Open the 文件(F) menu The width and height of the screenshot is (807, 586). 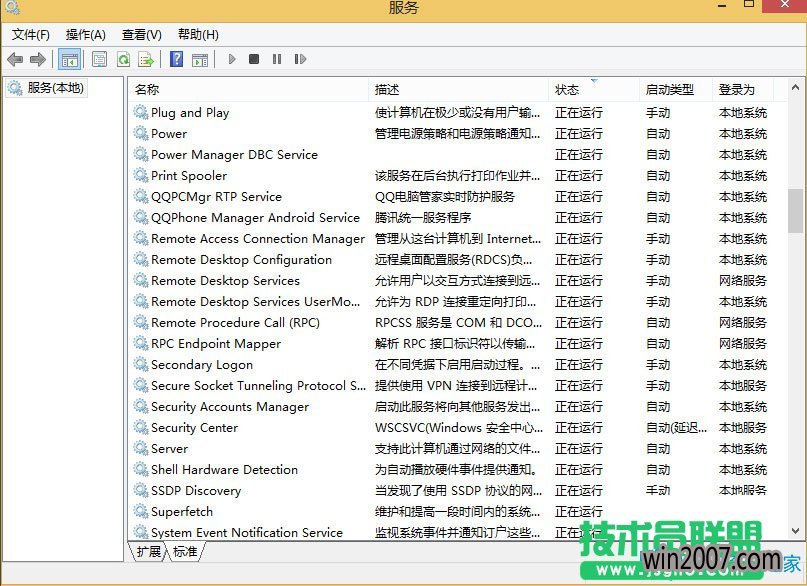pyautogui.click(x=31, y=34)
